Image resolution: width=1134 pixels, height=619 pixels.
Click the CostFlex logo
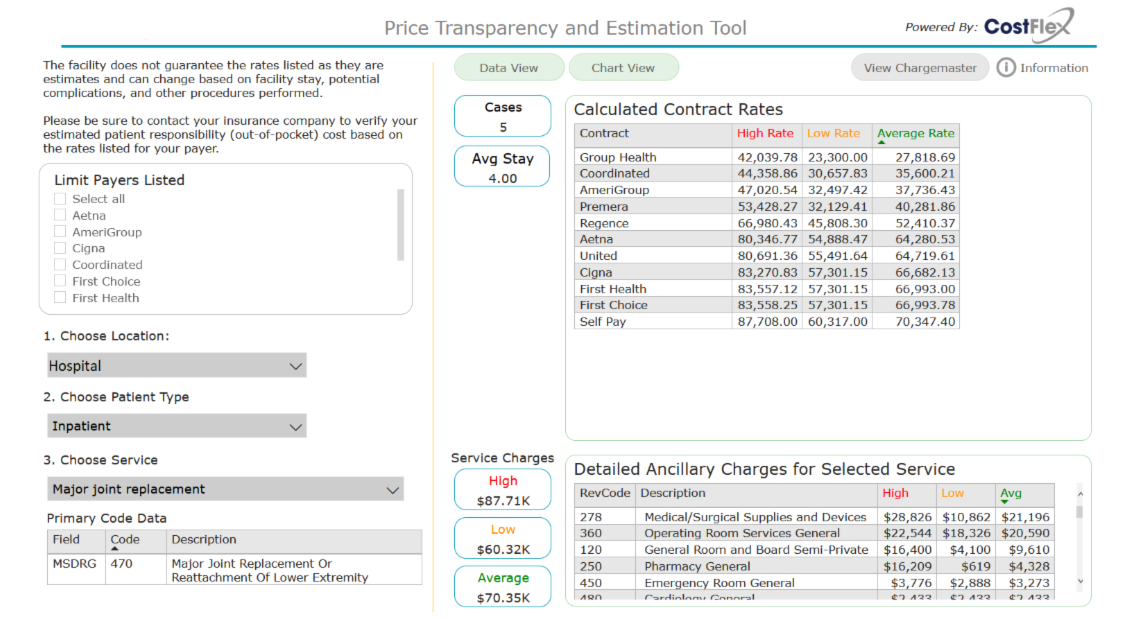click(x=1028, y=26)
